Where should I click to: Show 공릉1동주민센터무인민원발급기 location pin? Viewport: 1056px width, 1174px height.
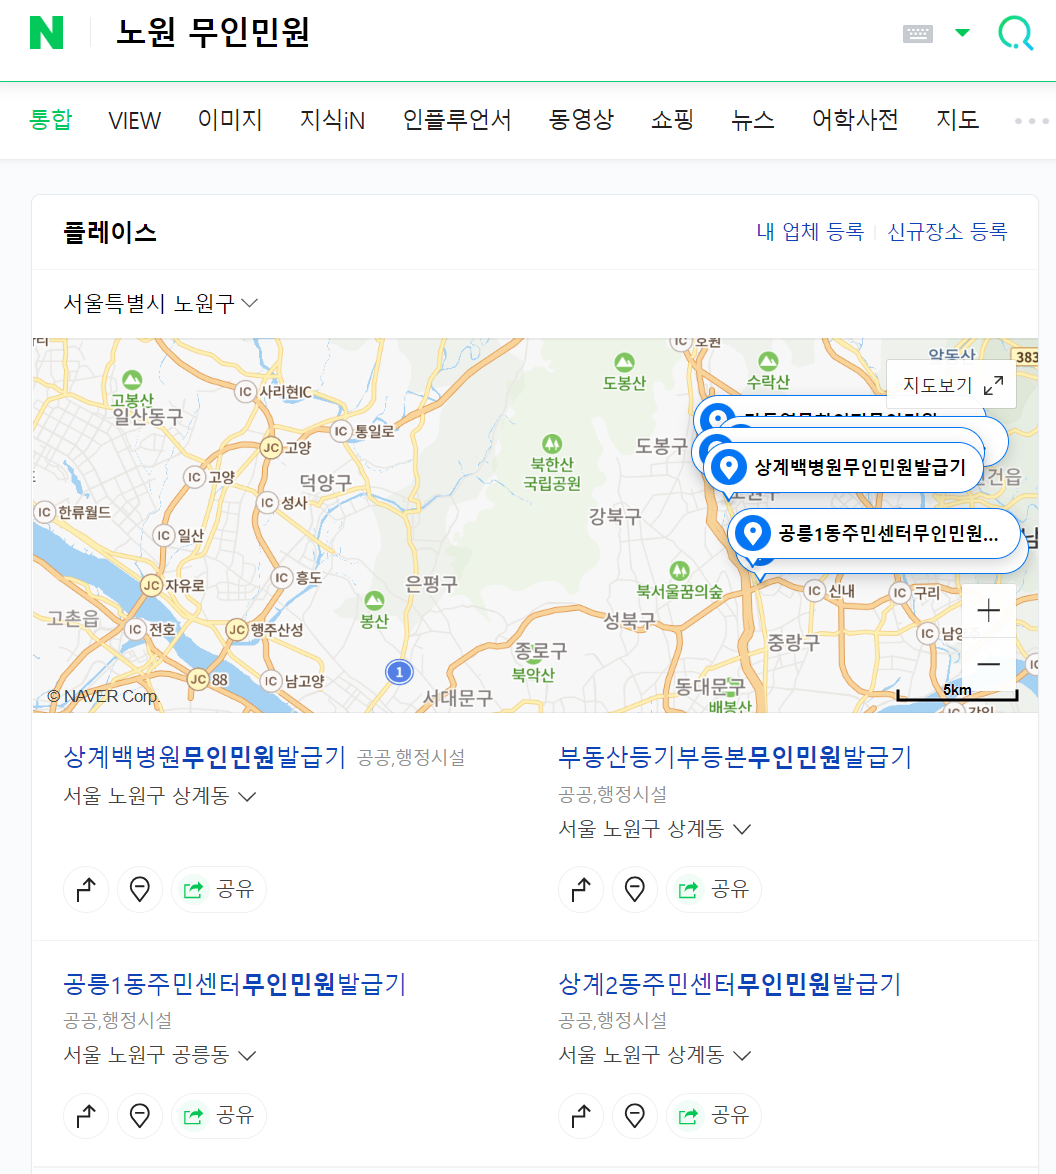pos(140,1116)
